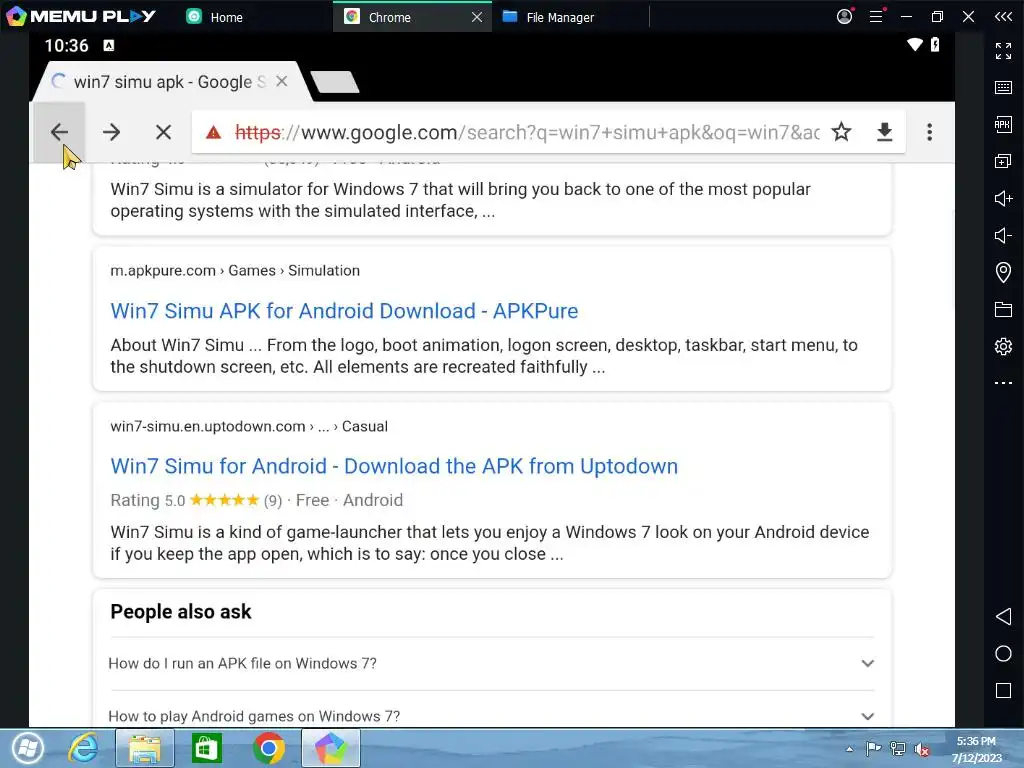Increase volume with the speaker plus icon
This screenshot has height=768, width=1024.
coord(1003,198)
